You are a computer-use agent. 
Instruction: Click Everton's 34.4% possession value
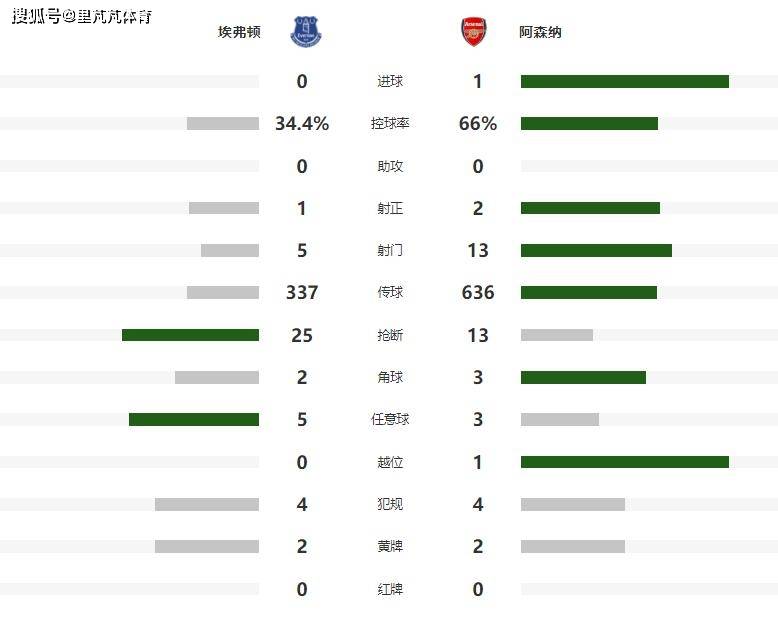[x=302, y=124]
